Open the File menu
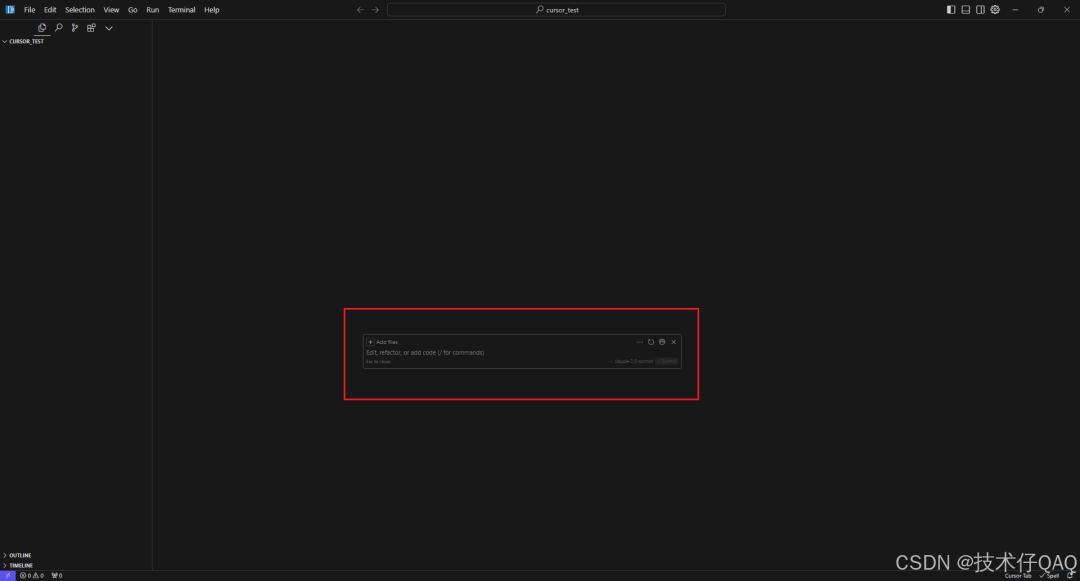The image size is (1080, 581). tap(30, 10)
